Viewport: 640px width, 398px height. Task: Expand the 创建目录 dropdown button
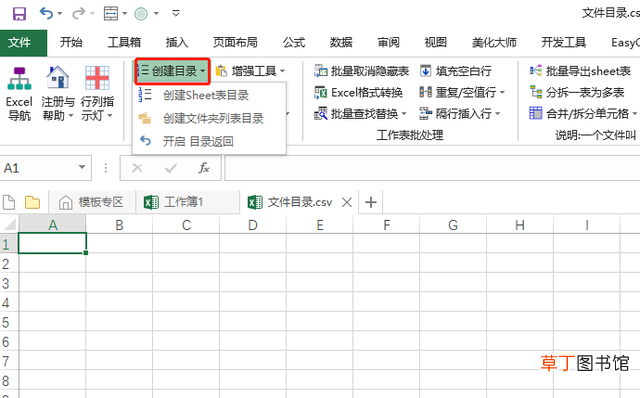173,71
